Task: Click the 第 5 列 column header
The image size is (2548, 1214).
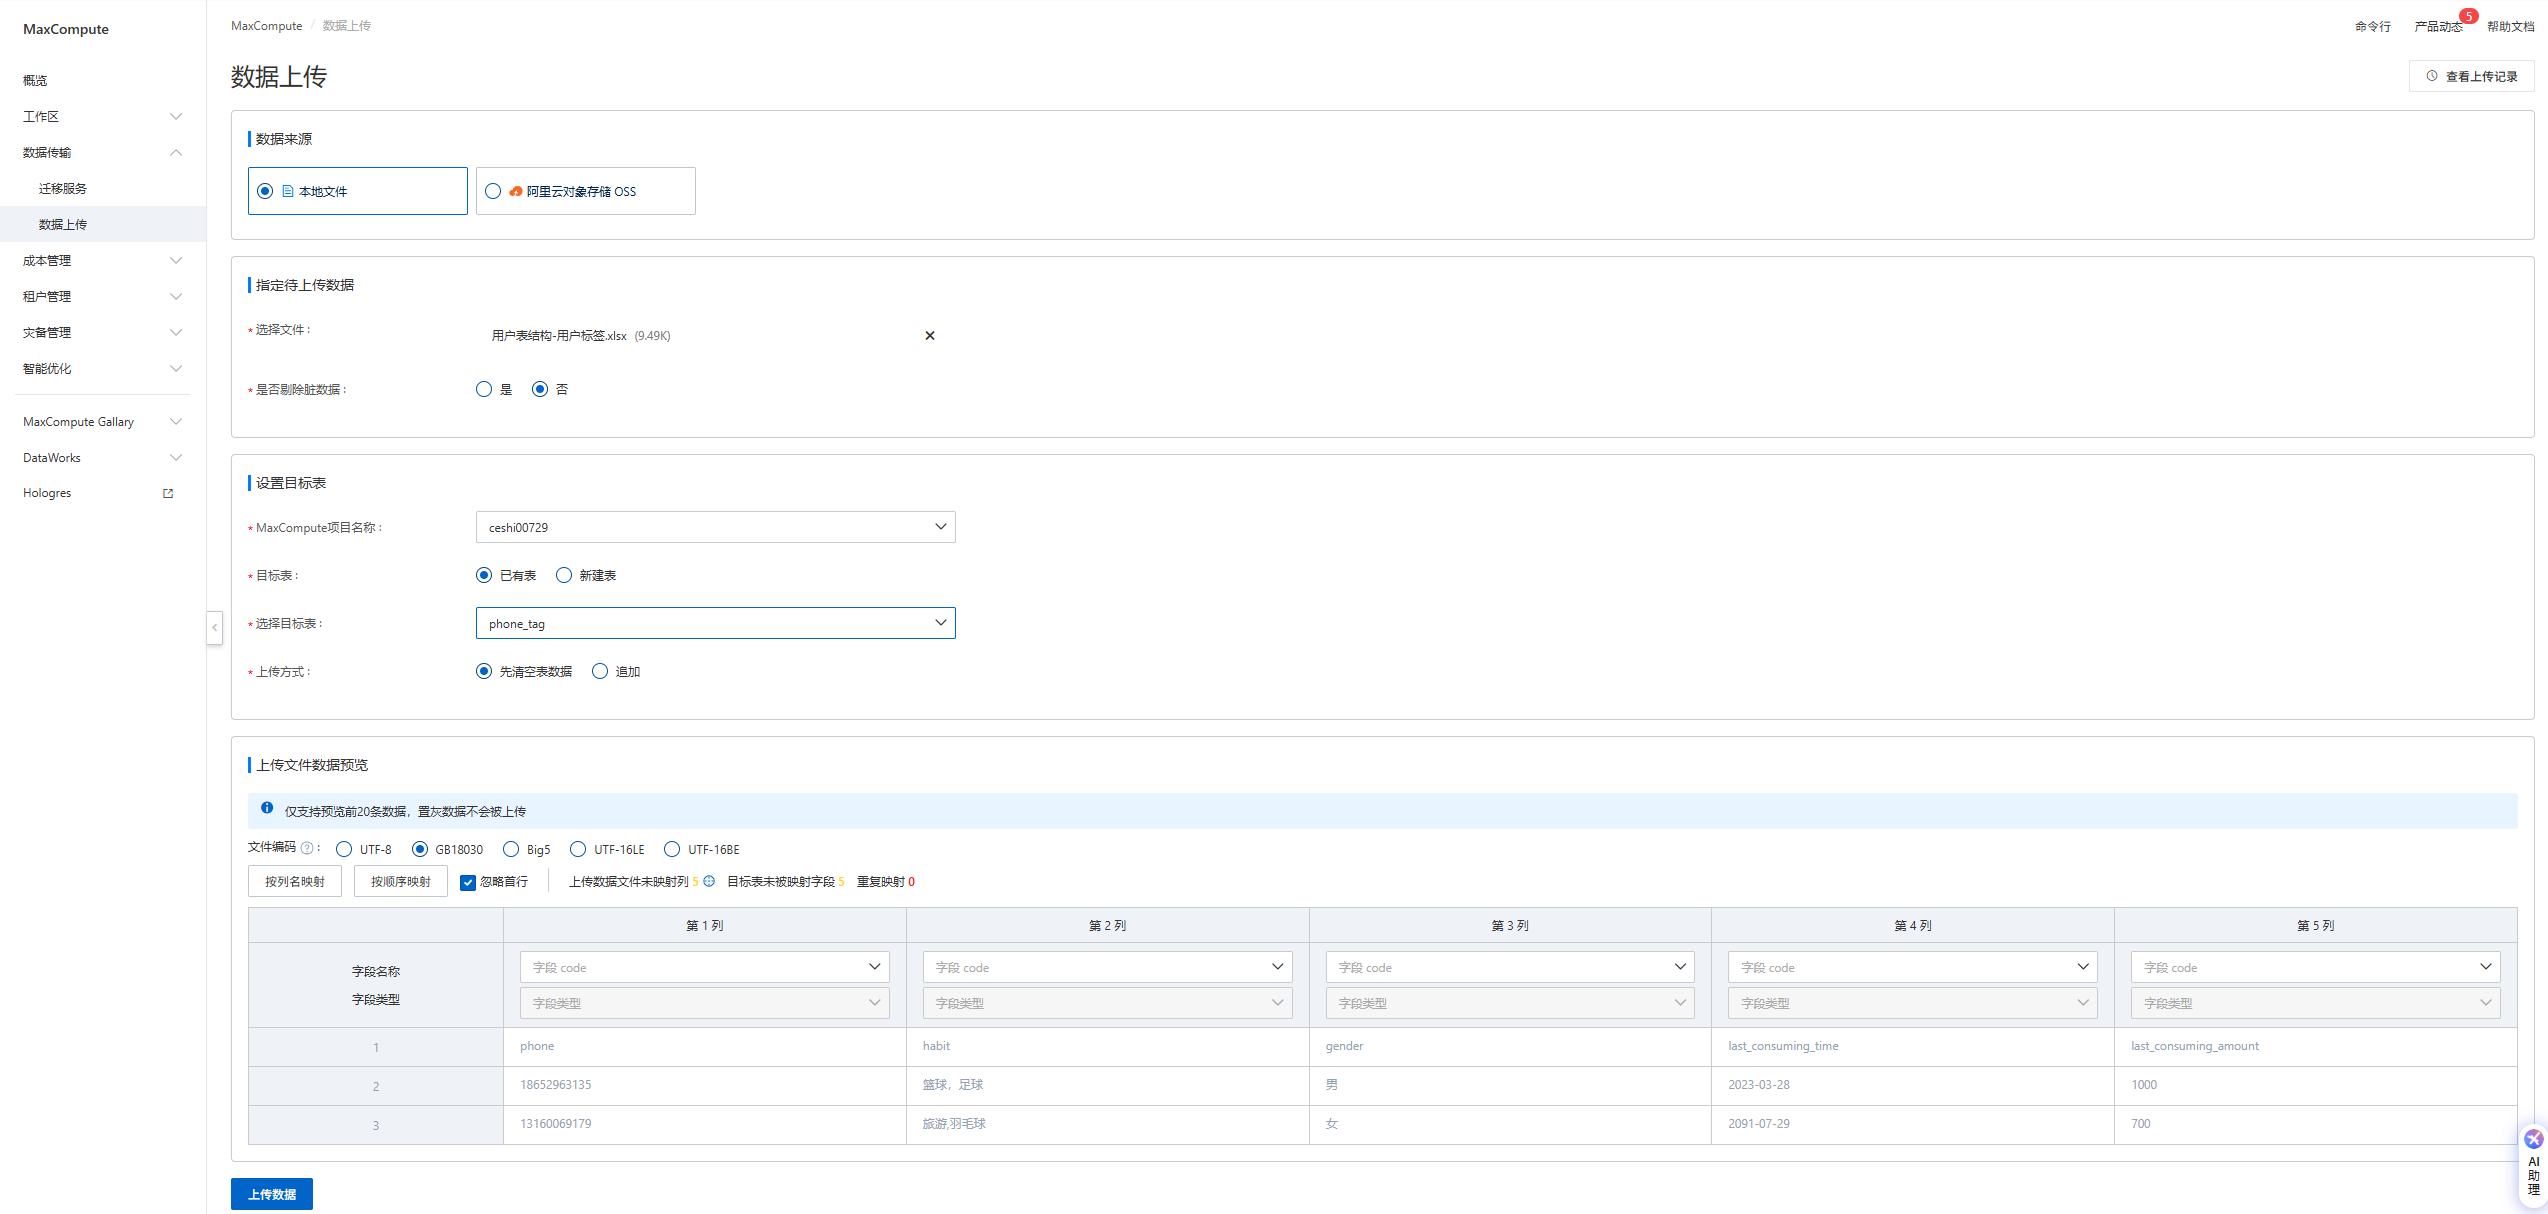Action: click(2316, 926)
